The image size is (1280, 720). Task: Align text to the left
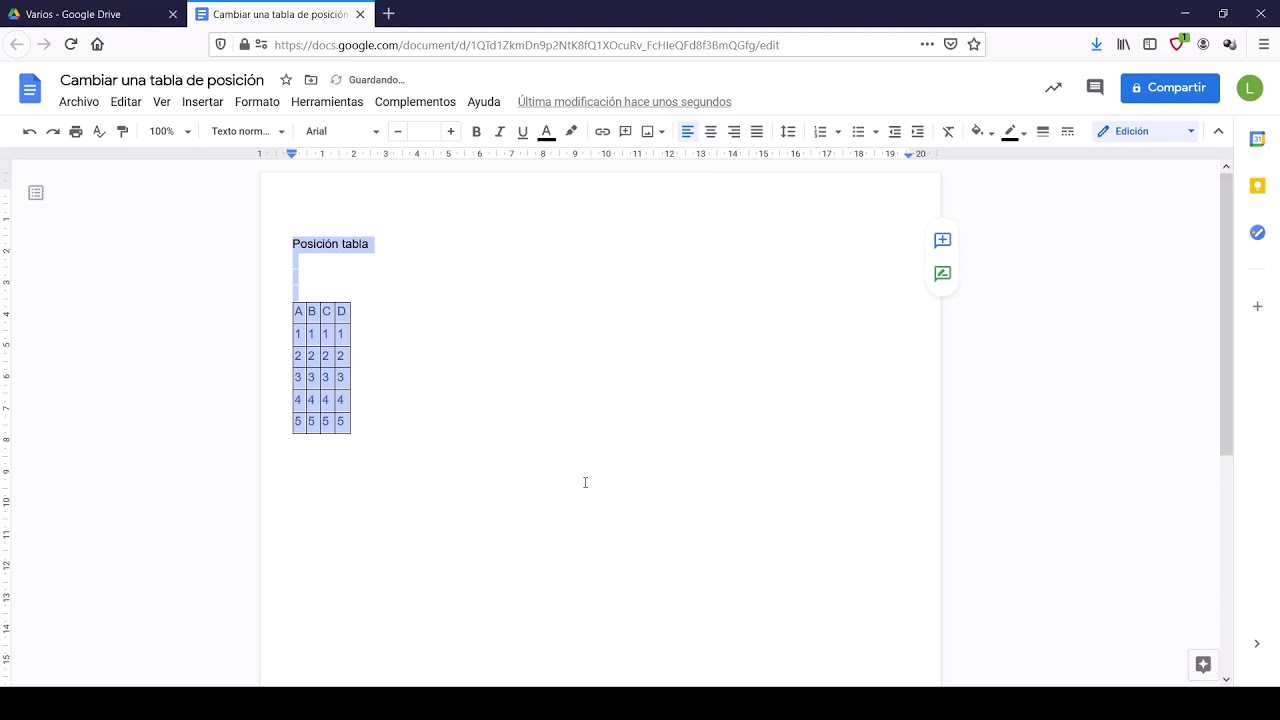pyautogui.click(x=687, y=132)
